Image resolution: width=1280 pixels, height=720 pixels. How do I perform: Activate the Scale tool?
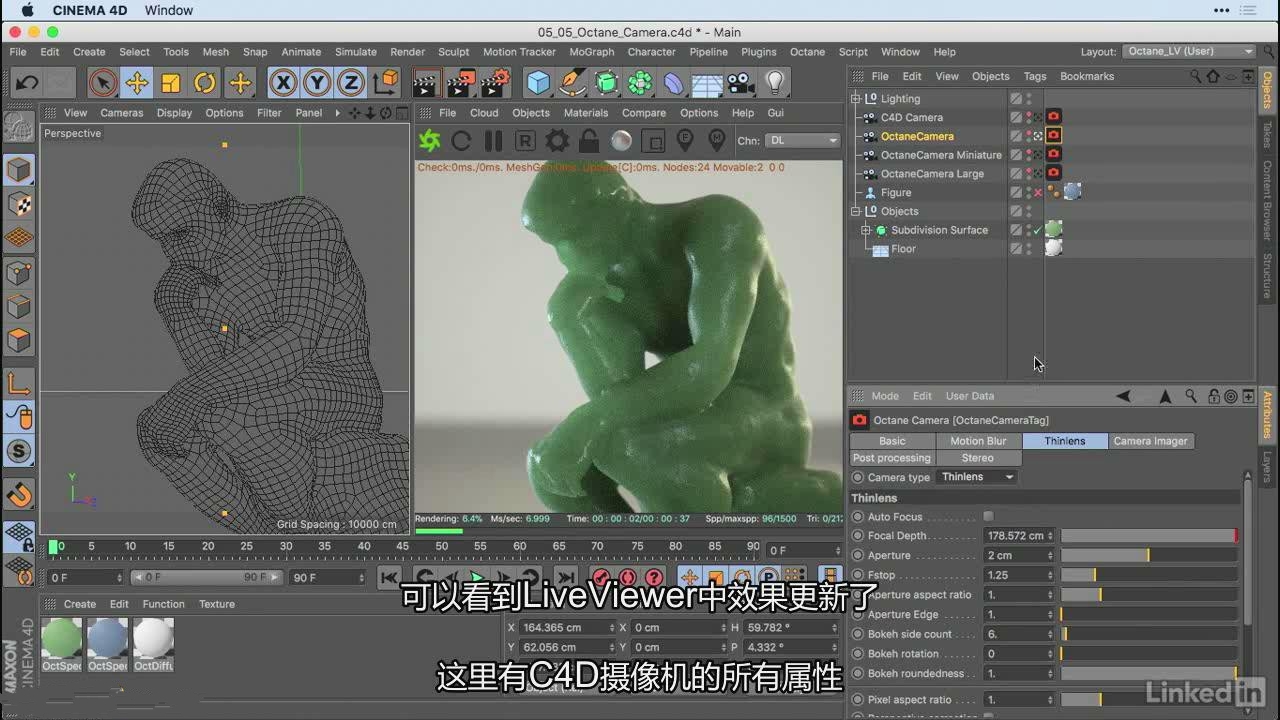[x=171, y=83]
